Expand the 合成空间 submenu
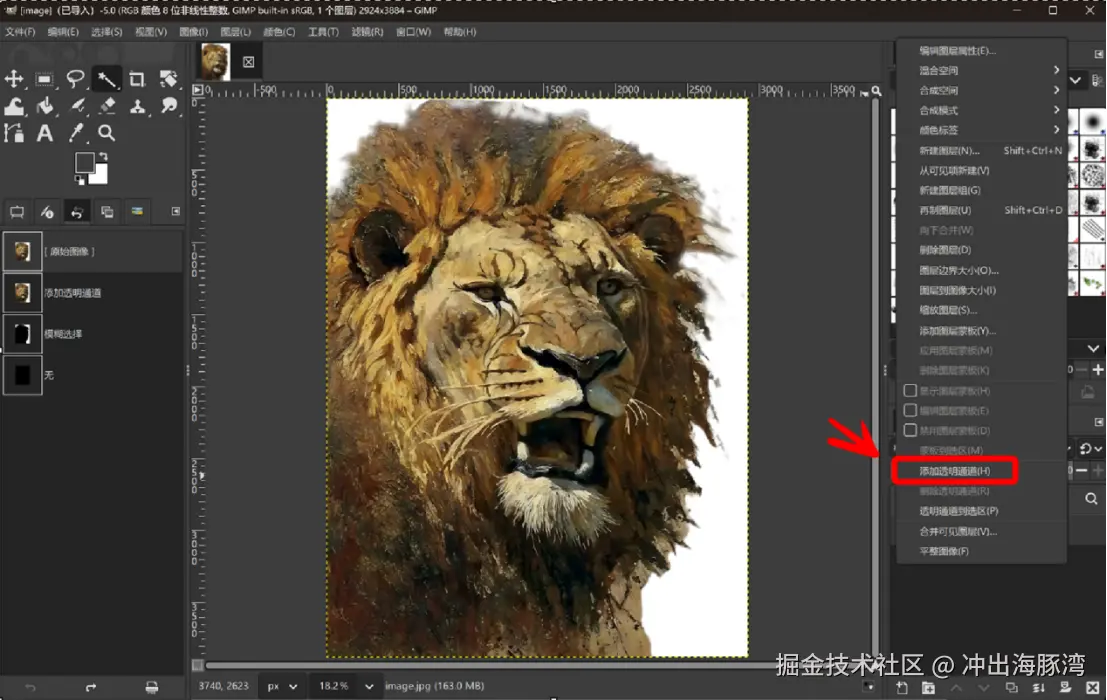Viewport: 1107px width, 700px height. tap(981, 90)
